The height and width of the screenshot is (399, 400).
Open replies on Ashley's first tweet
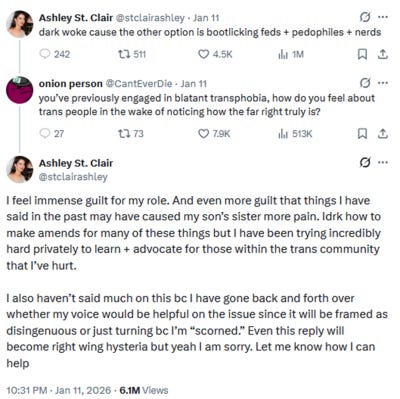pyautogui.click(x=55, y=54)
